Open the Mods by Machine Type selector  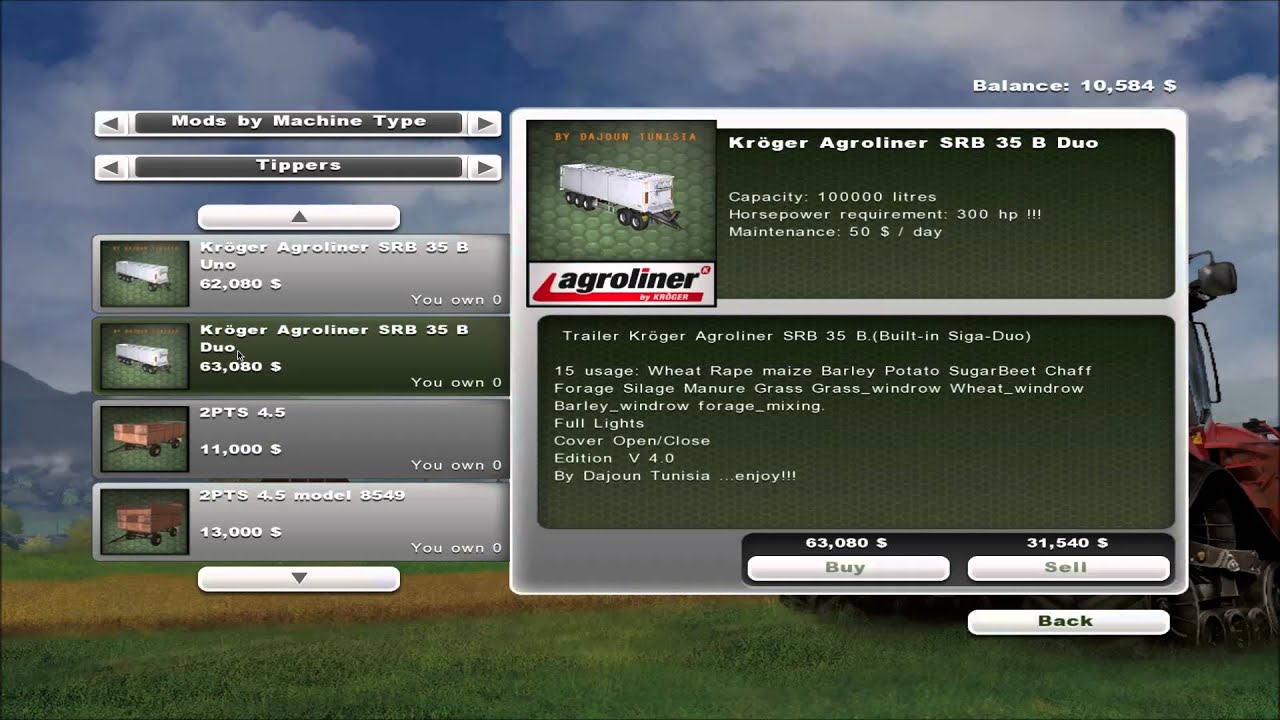[298, 122]
